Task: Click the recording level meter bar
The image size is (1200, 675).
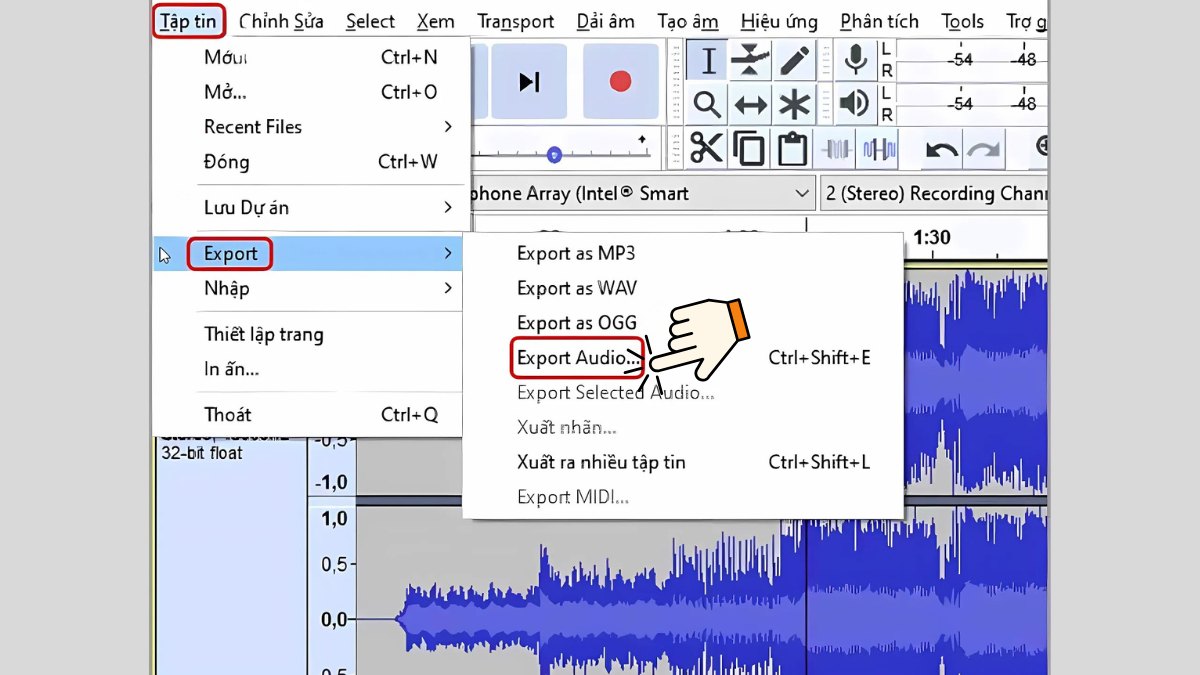Action: click(972, 60)
